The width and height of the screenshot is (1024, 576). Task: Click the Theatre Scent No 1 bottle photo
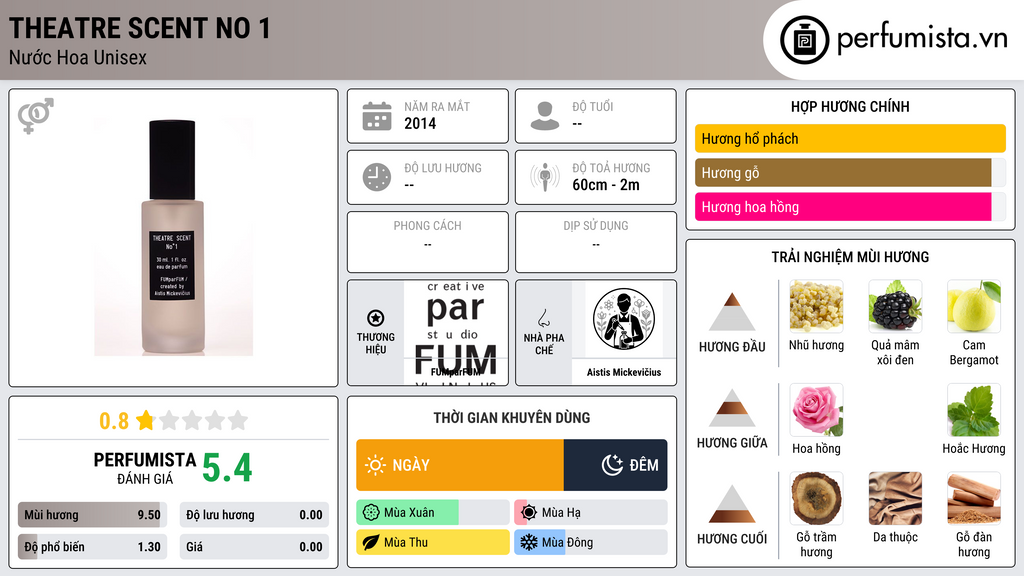point(173,237)
